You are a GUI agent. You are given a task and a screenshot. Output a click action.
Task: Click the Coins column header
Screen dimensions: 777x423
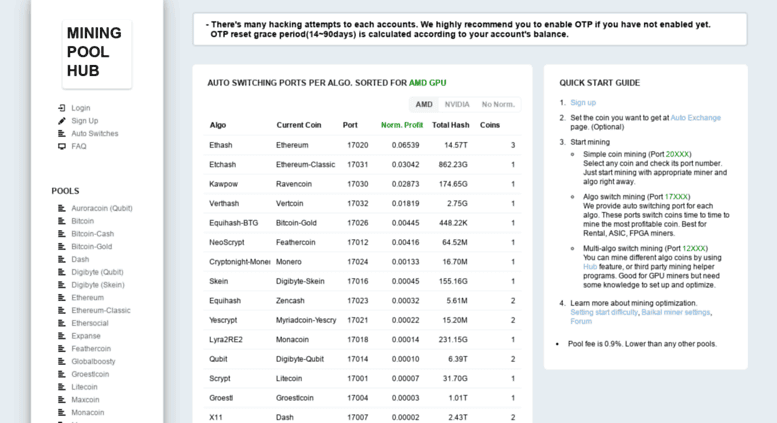tap(490, 125)
